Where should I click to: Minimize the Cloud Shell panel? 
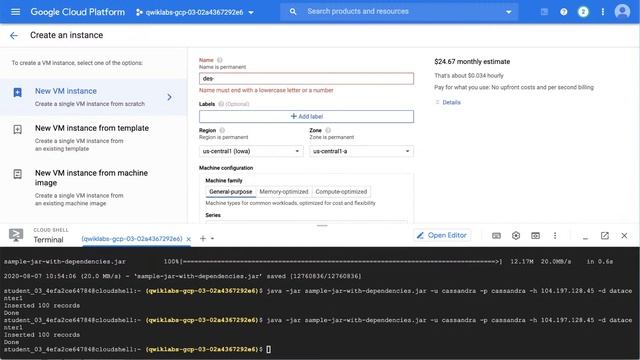coord(585,237)
